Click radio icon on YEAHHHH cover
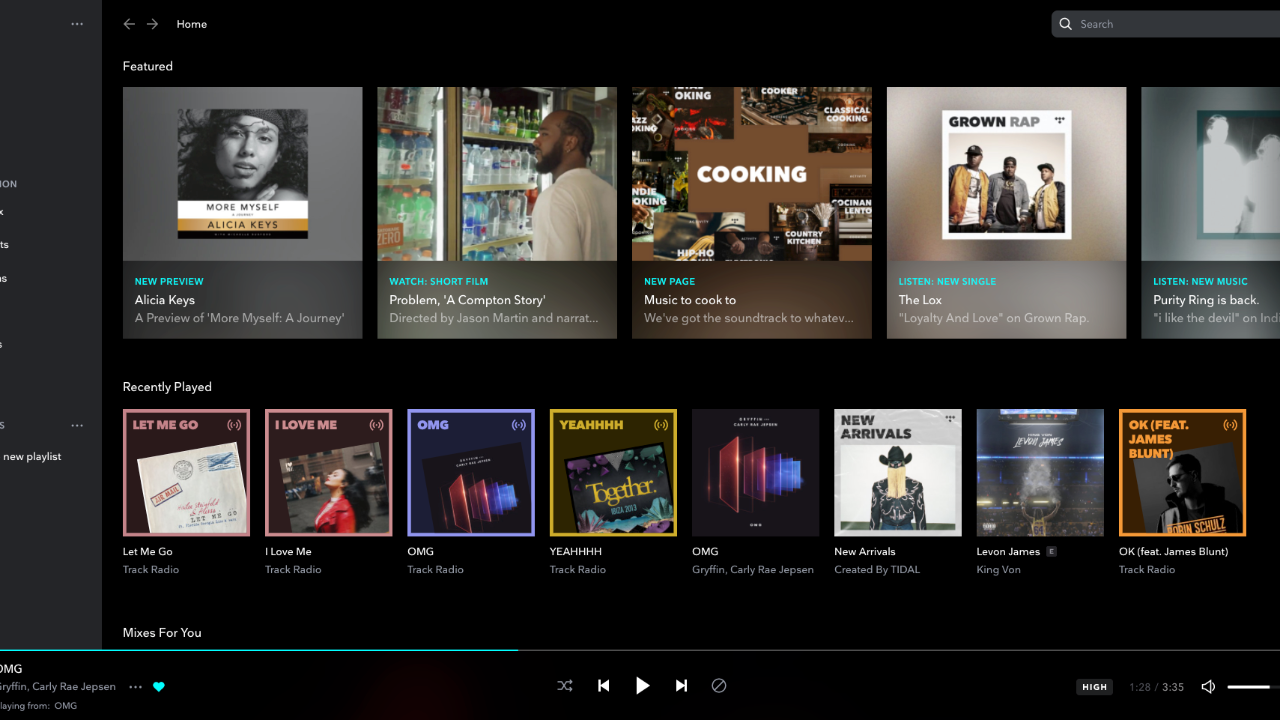 661,425
